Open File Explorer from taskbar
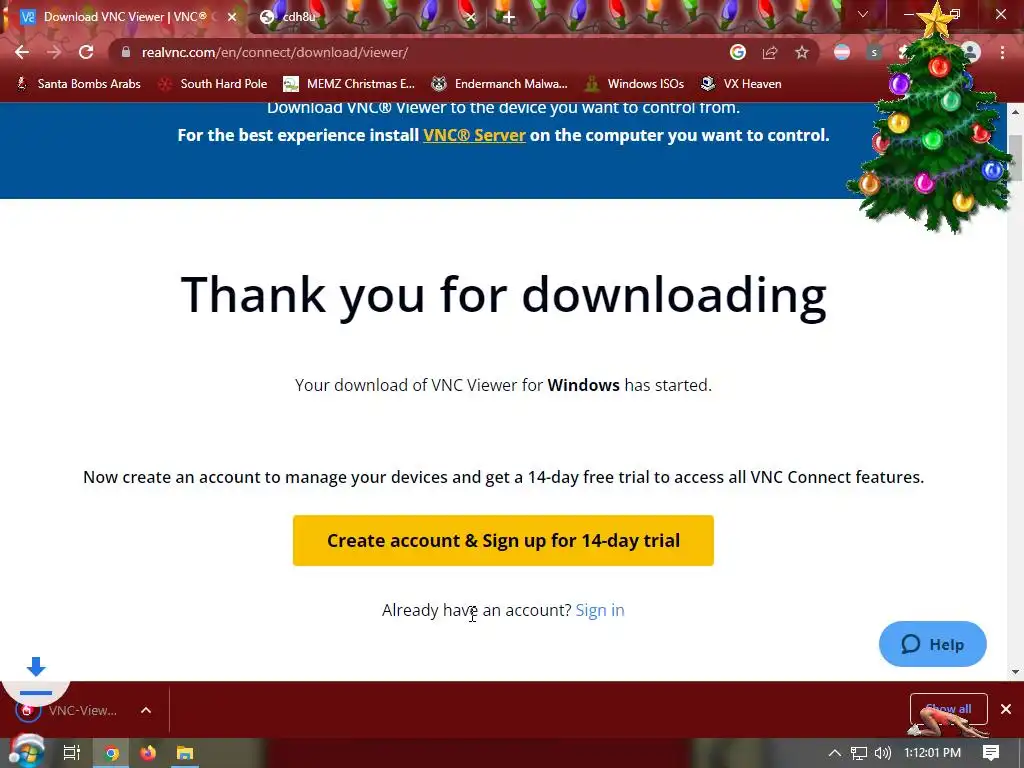This screenshot has width=1024, height=768. point(185,753)
